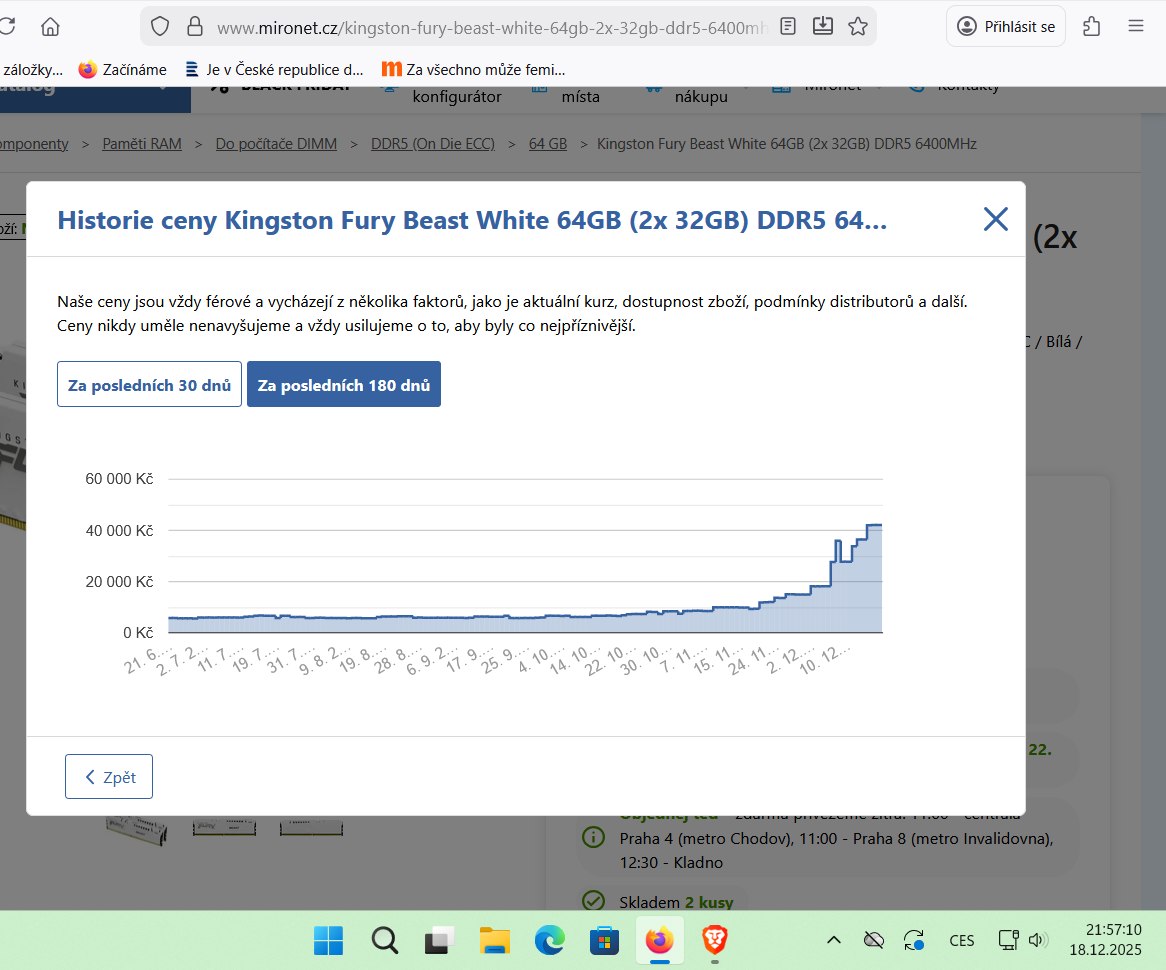The height and width of the screenshot is (970, 1166).
Task: Select the 'Za posledních 180 dnů' range
Action: coord(343,385)
